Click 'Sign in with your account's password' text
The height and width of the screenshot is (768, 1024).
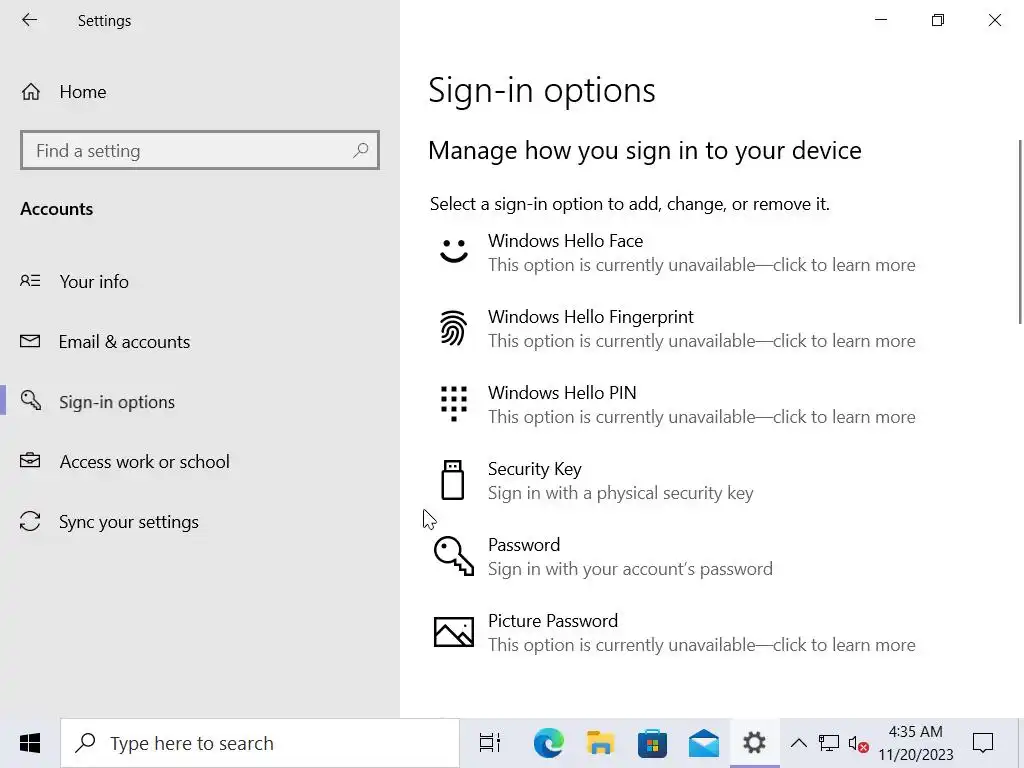point(630,569)
